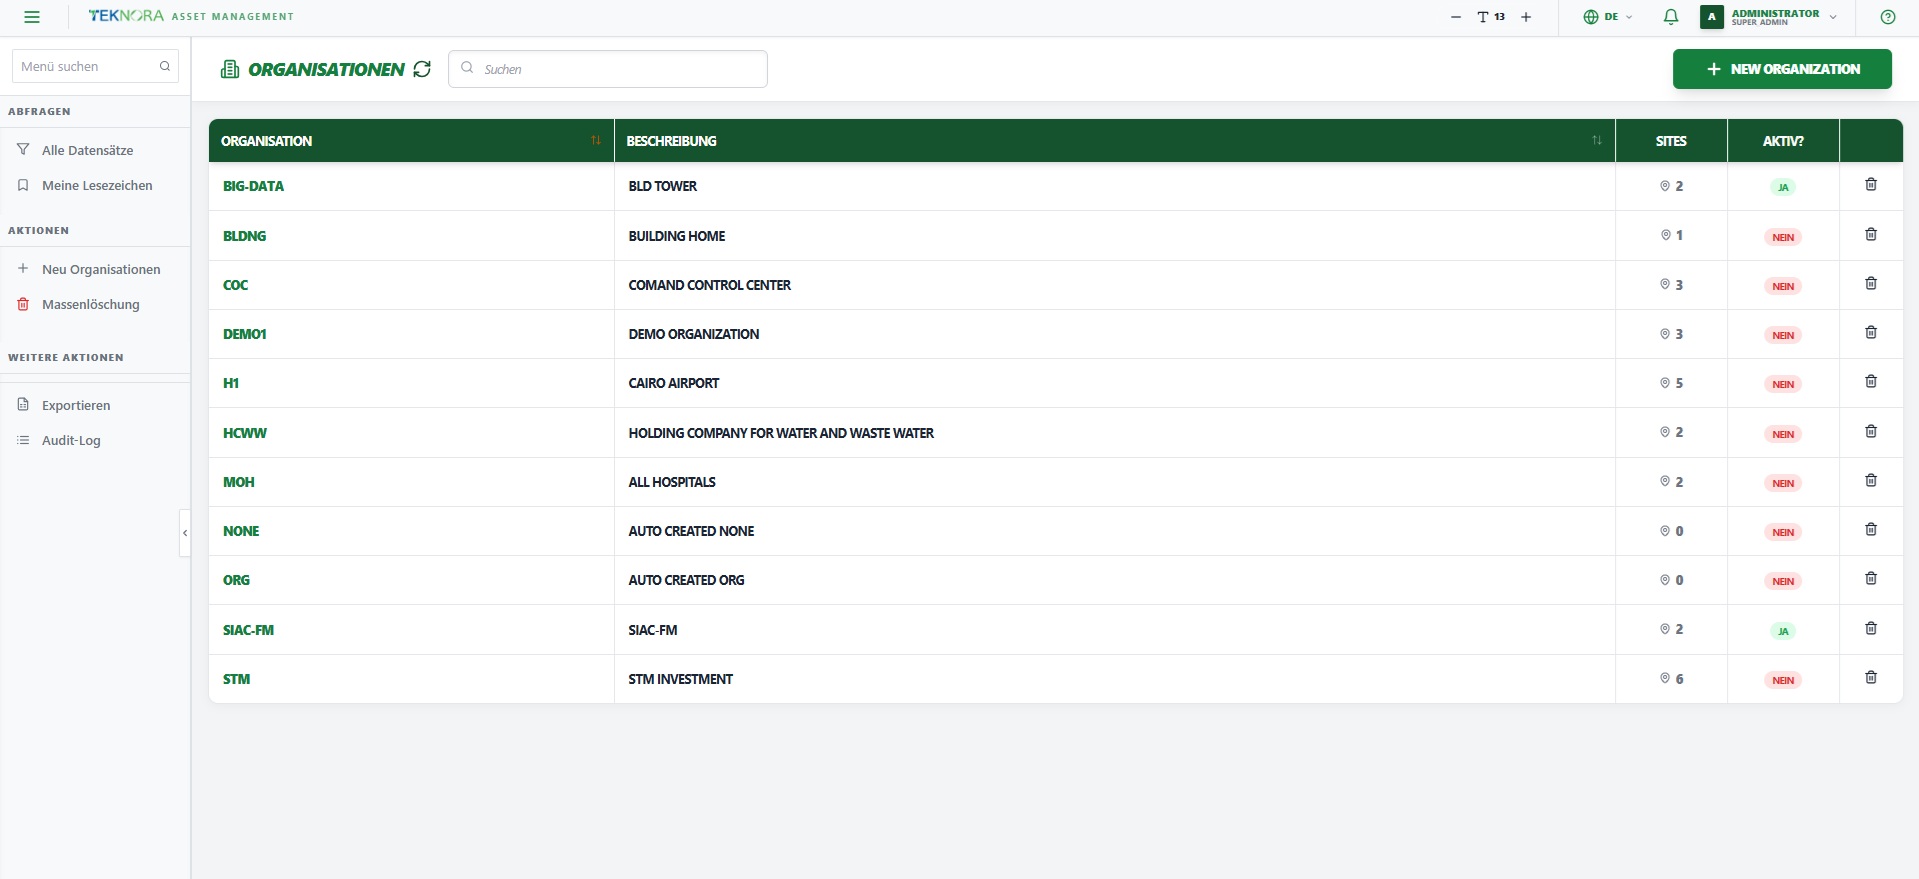Viewport: 1919px width, 879px height.
Task: Toggle NEIN active badge for ORG
Action: tap(1783, 581)
